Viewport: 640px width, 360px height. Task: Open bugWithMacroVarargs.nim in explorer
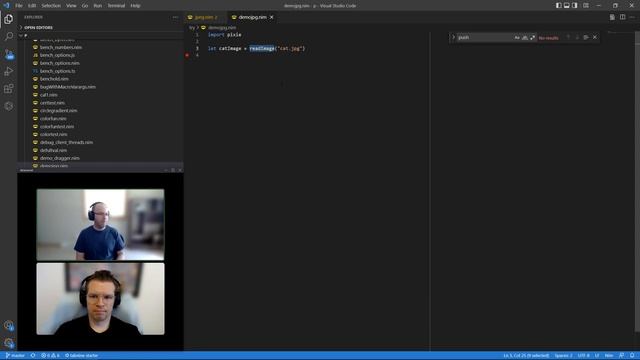tap(68, 87)
